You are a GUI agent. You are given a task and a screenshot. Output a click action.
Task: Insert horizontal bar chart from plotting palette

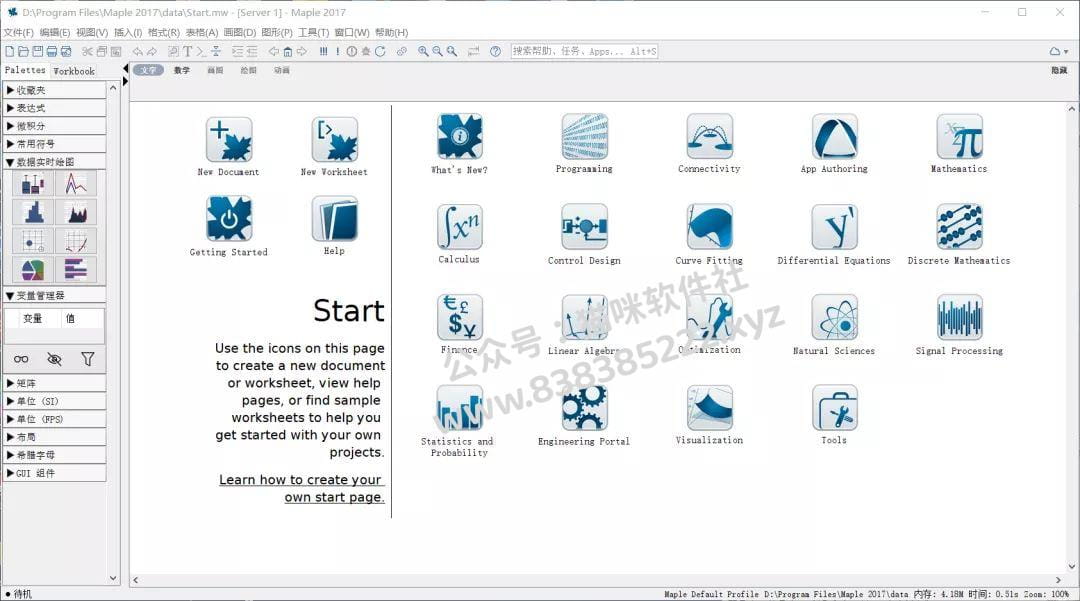(x=76, y=270)
